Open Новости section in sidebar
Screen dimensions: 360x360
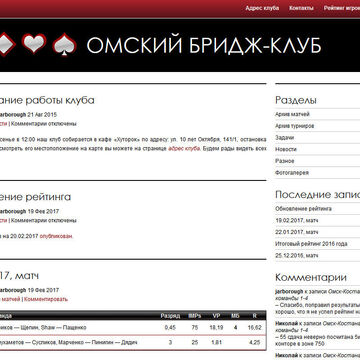286,149
